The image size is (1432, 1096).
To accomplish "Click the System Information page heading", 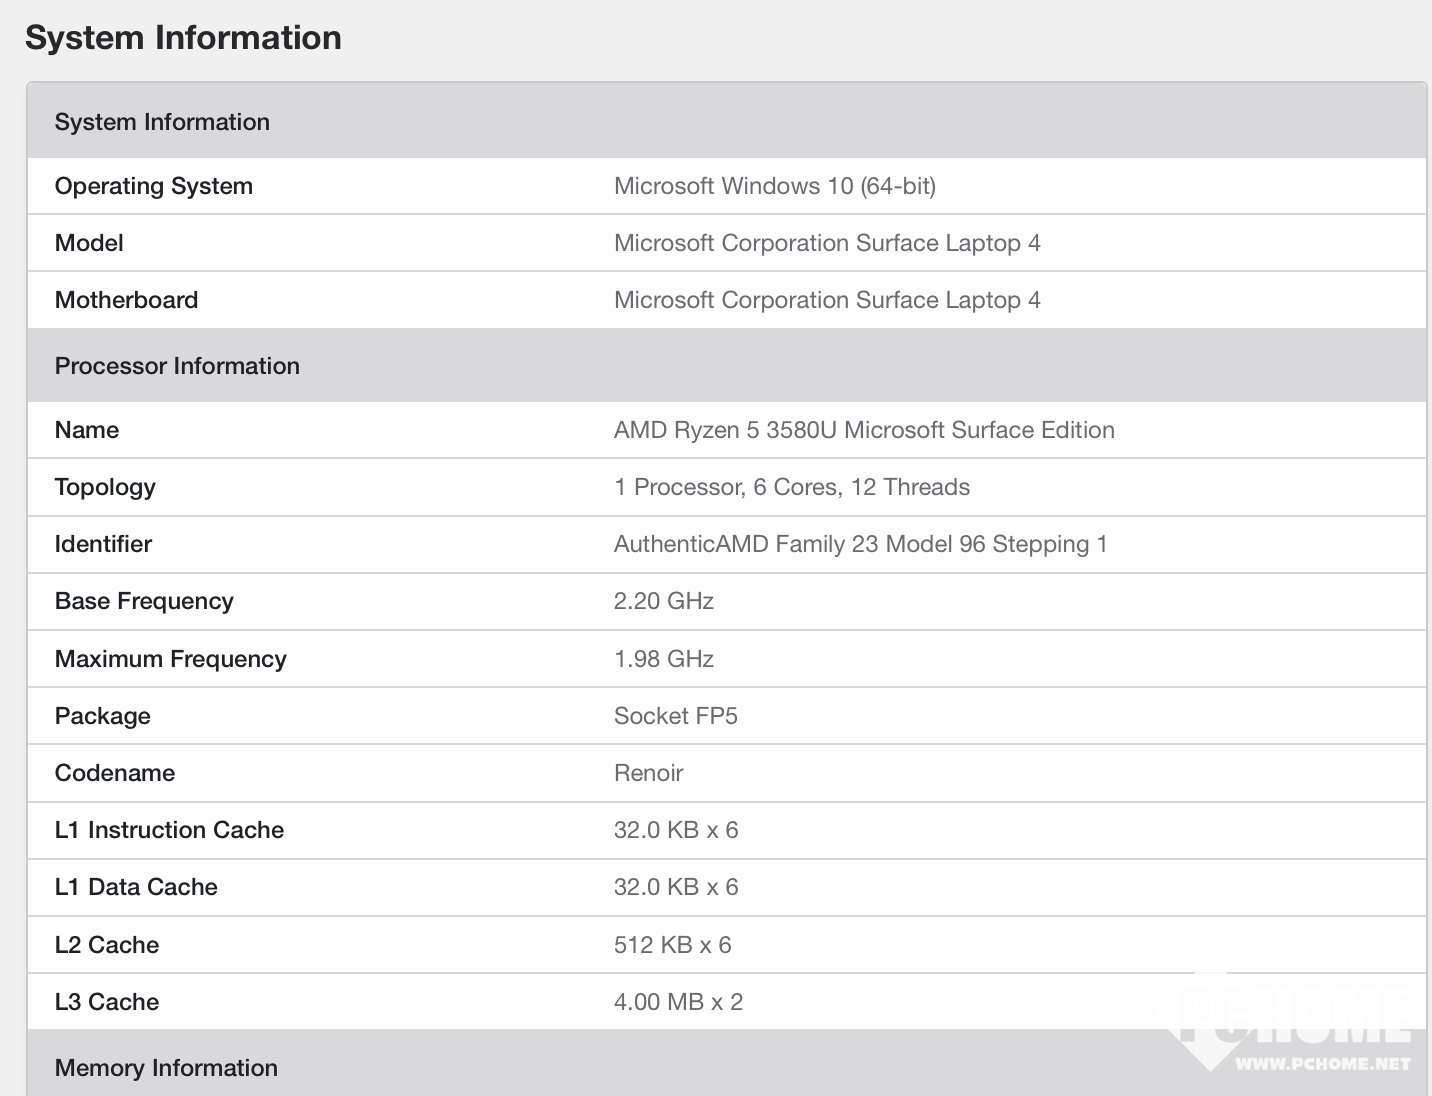I will 183,38.
